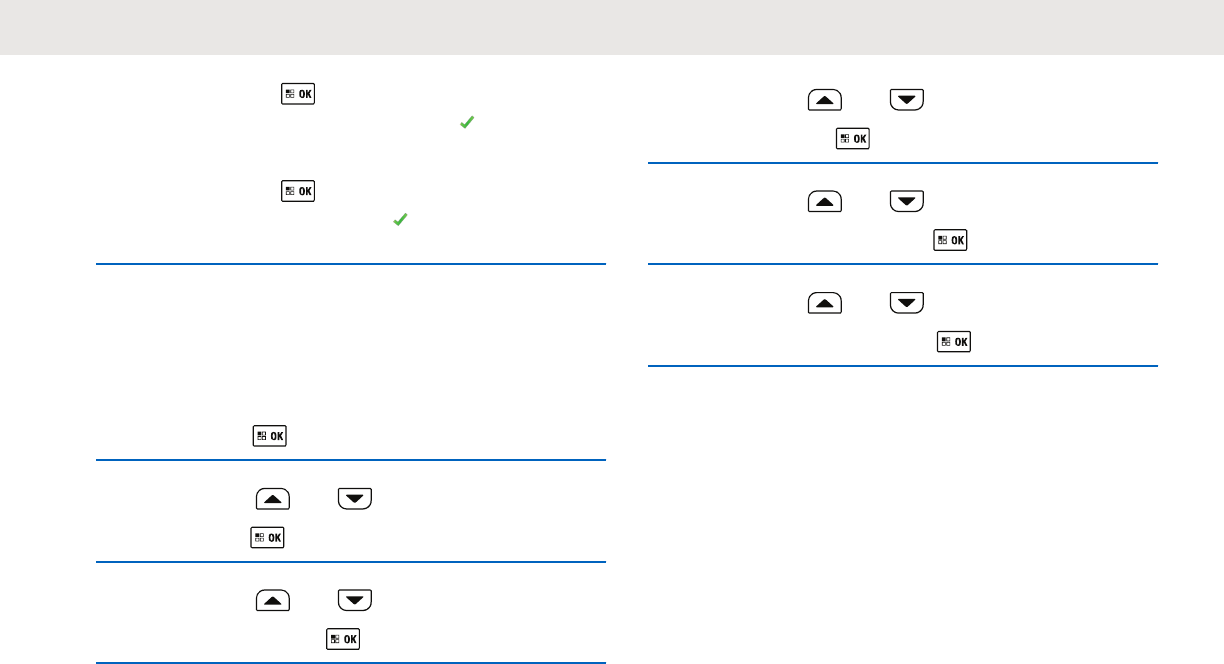Click the last down arrow key in left column
Image resolution: width=1224 pixels, height=664 pixels.
[355, 600]
